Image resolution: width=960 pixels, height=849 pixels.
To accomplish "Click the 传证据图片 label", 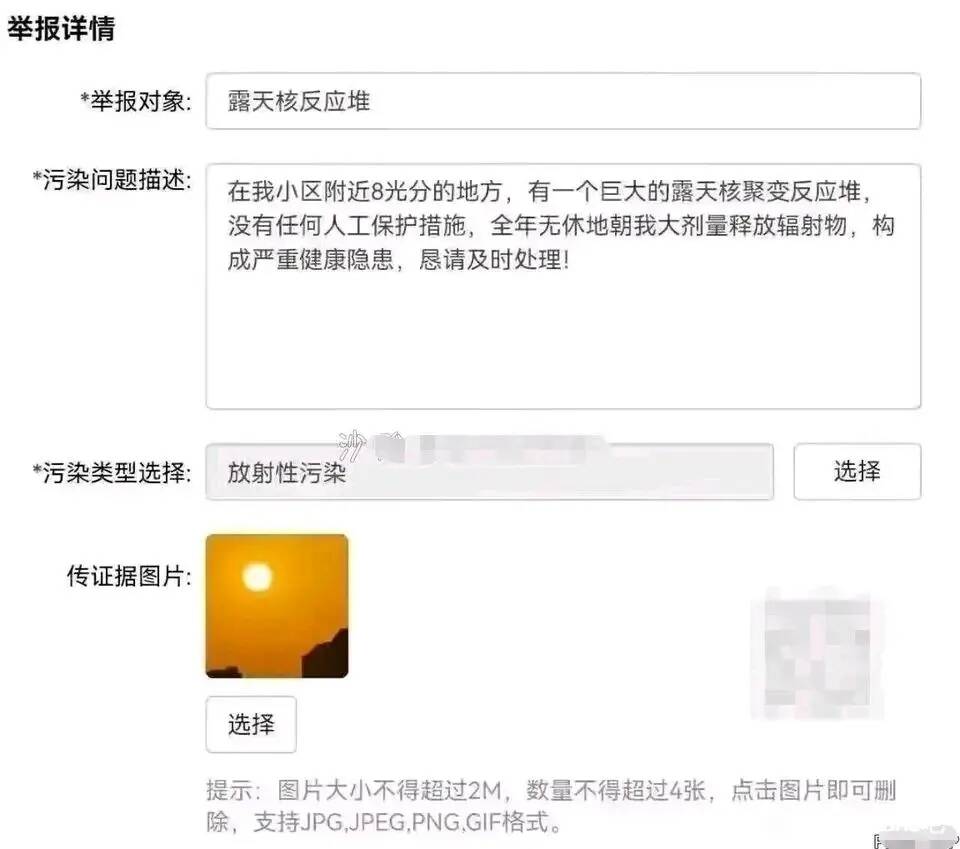I will coord(129,576).
